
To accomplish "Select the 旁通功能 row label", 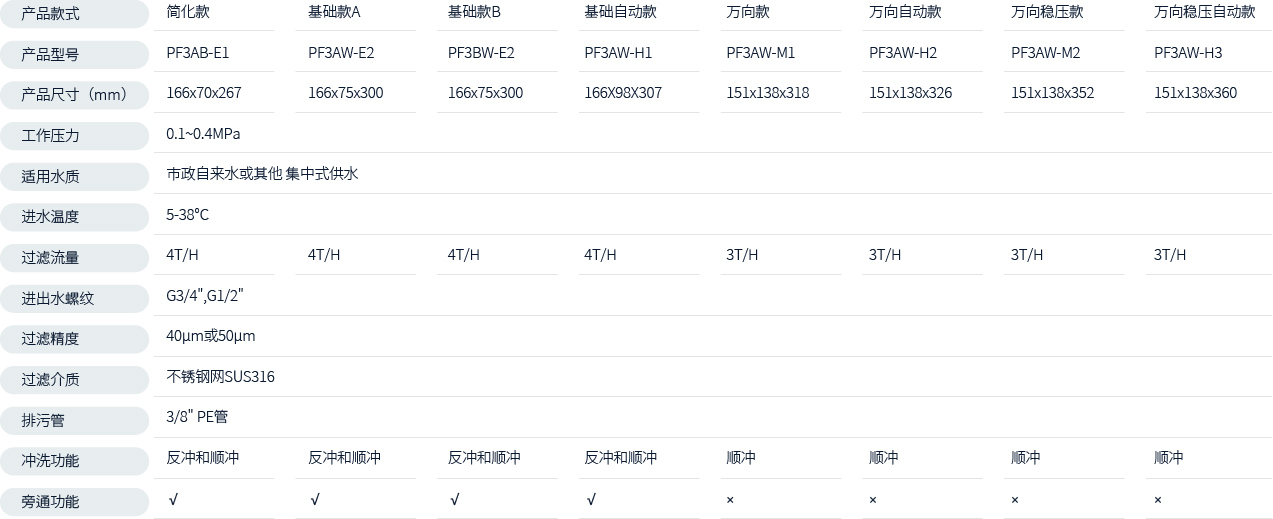I will tap(51, 502).
